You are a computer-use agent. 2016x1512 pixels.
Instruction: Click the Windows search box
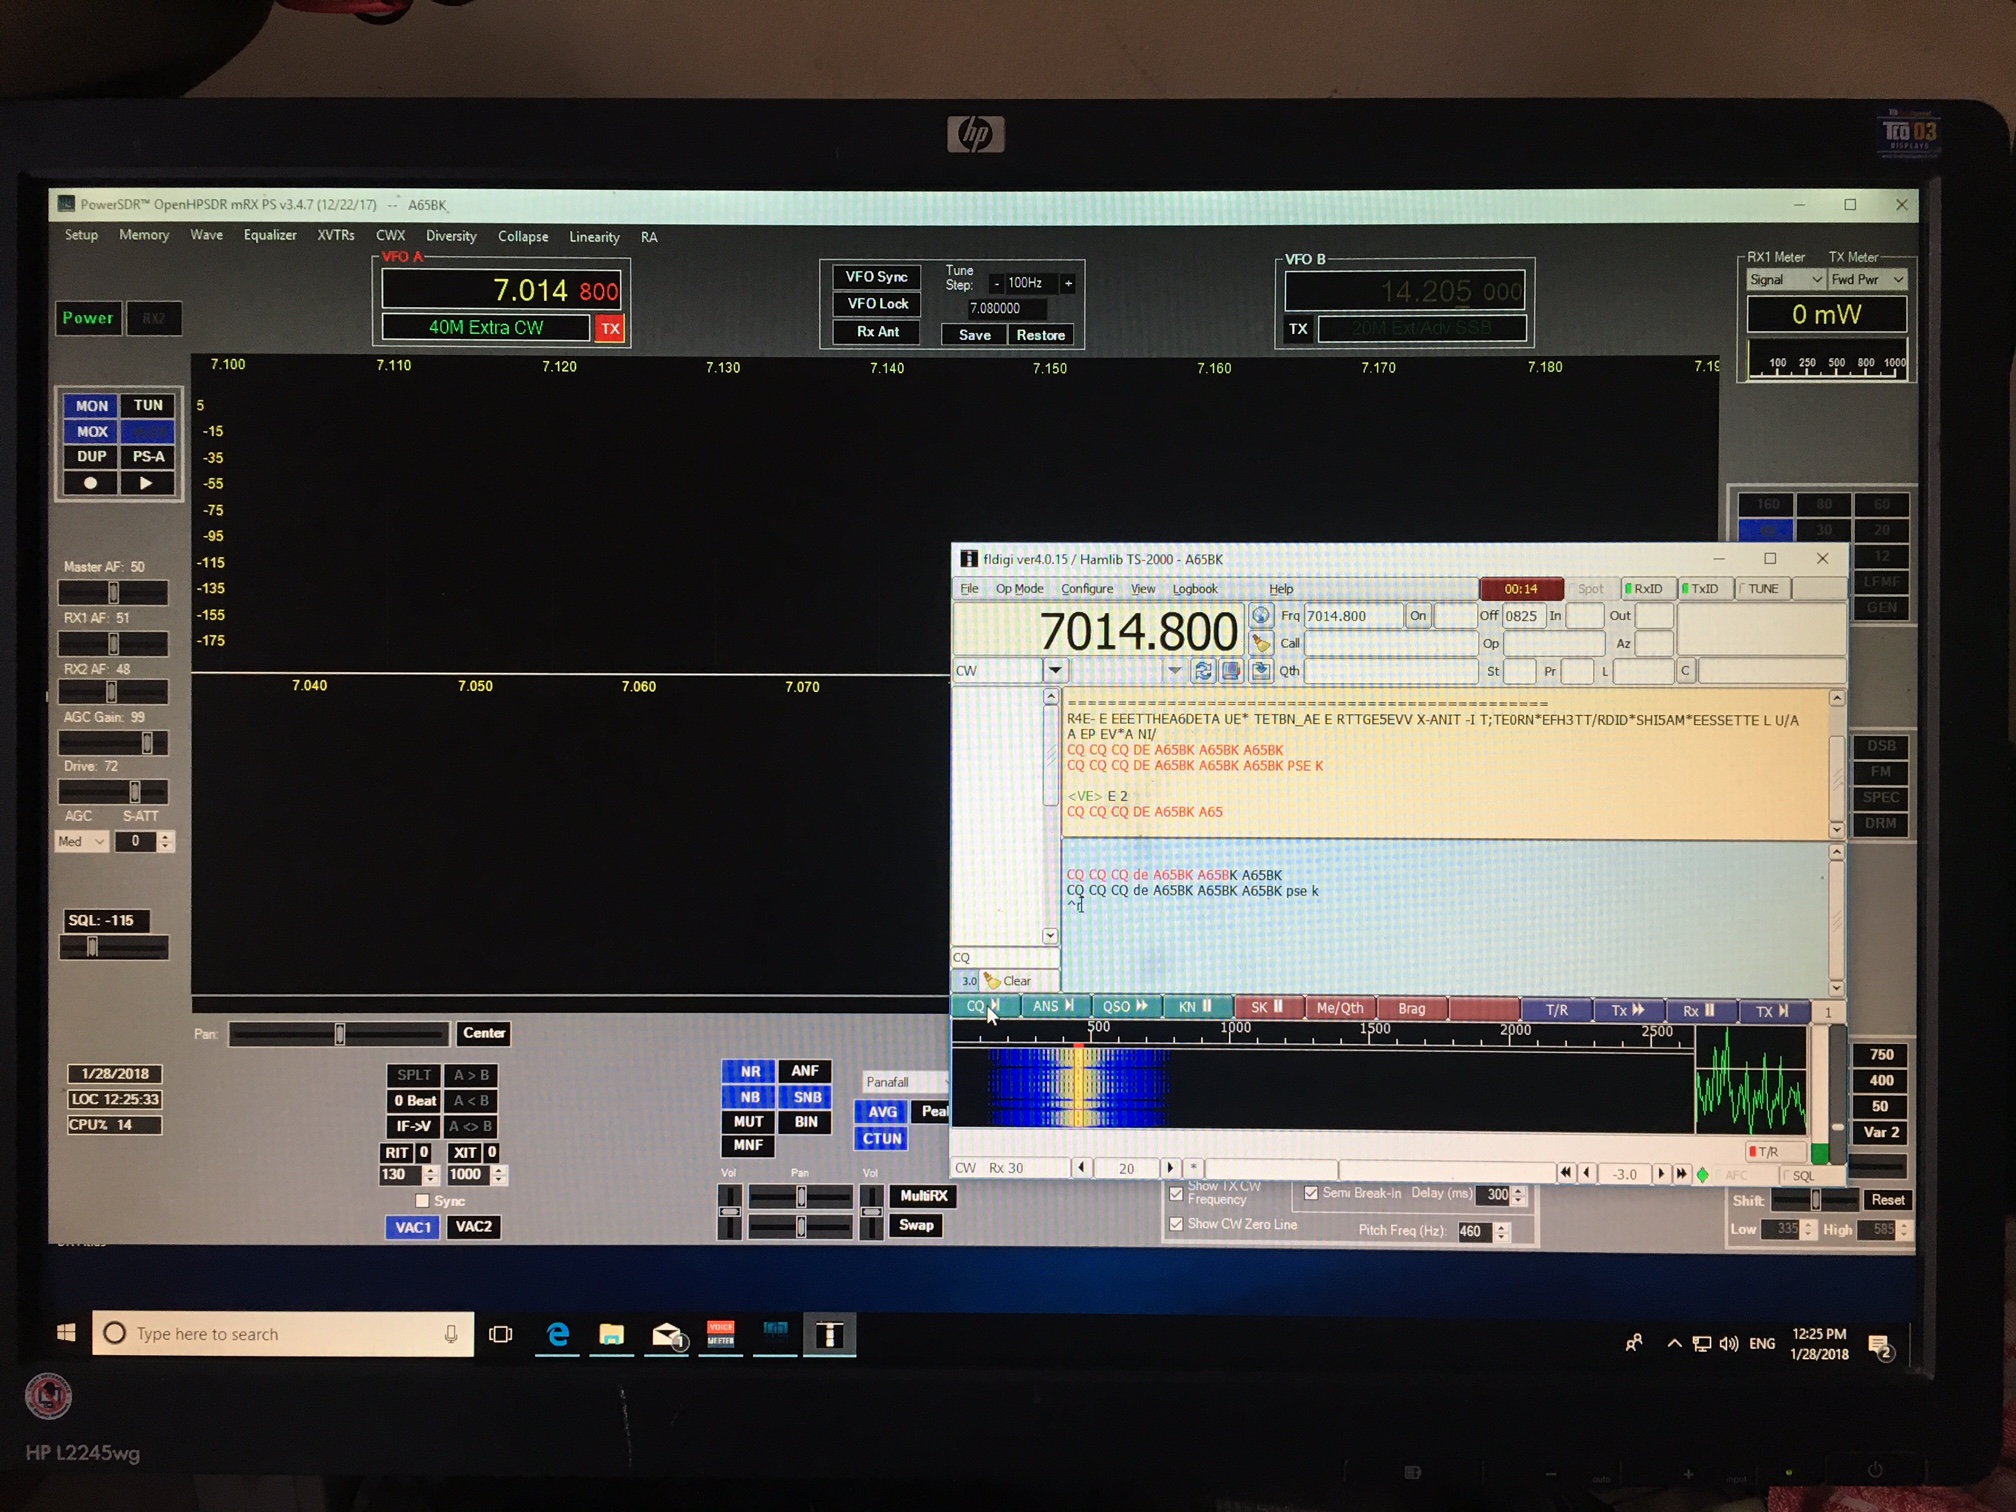(x=283, y=1334)
